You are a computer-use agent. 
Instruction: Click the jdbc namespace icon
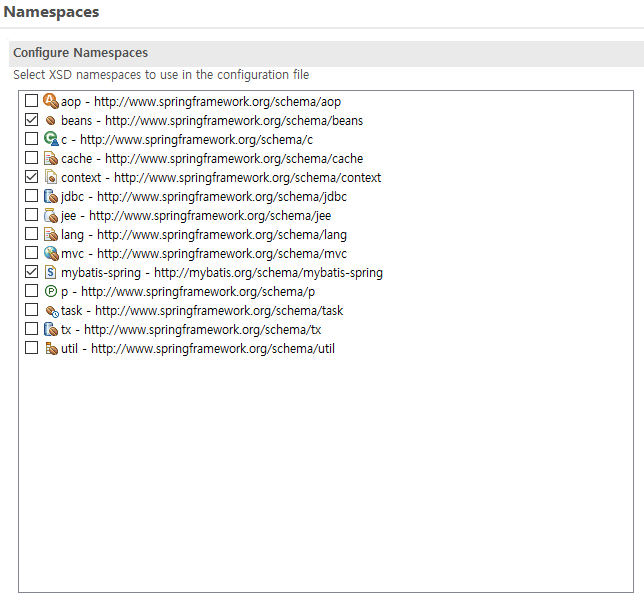click(x=51, y=196)
